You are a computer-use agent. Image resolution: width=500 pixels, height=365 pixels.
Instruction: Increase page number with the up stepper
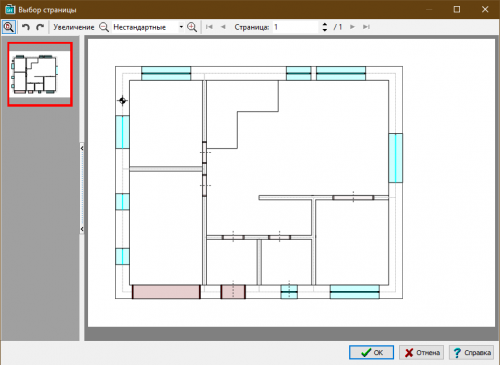[325, 24]
